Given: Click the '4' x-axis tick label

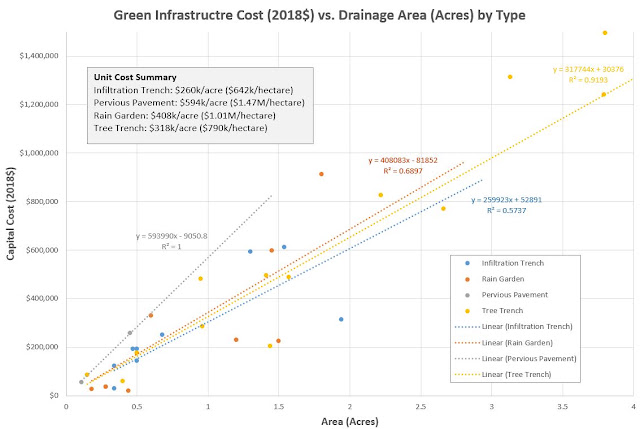Looking at the screenshot, I should [x=633, y=407].
